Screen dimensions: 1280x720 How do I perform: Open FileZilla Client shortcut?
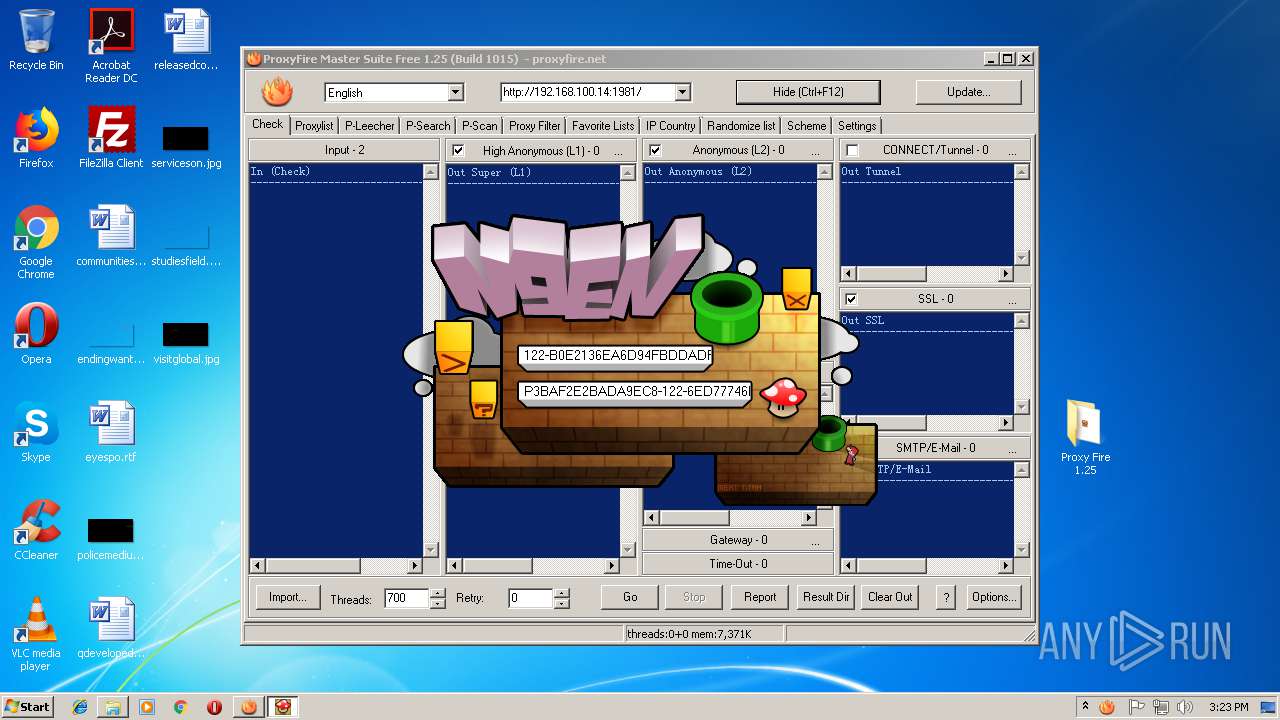point(111,138)
